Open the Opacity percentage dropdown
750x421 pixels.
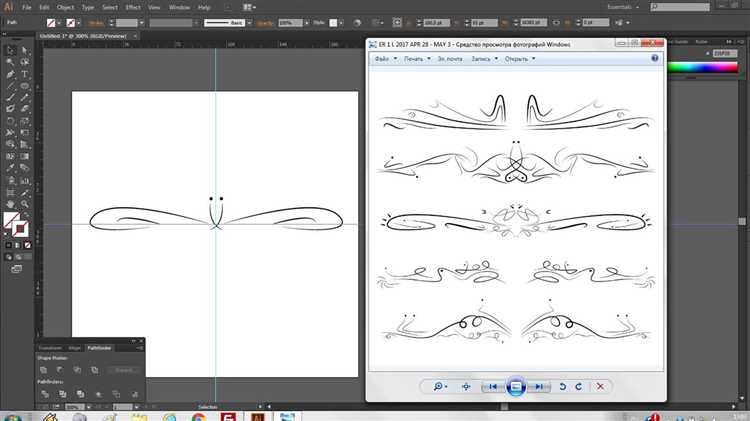click(x=307, y=22)
